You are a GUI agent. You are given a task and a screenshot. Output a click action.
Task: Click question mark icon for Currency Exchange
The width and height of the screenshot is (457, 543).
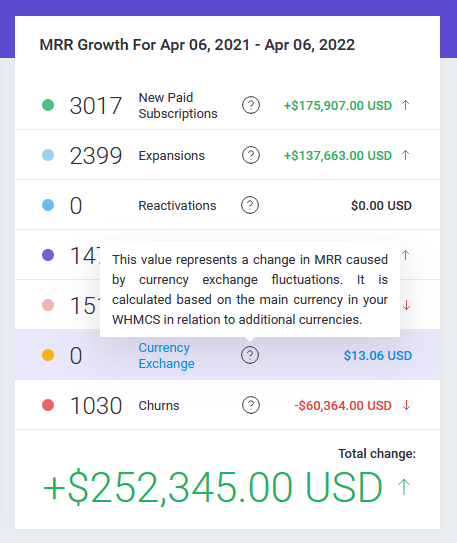pos(250,355)
